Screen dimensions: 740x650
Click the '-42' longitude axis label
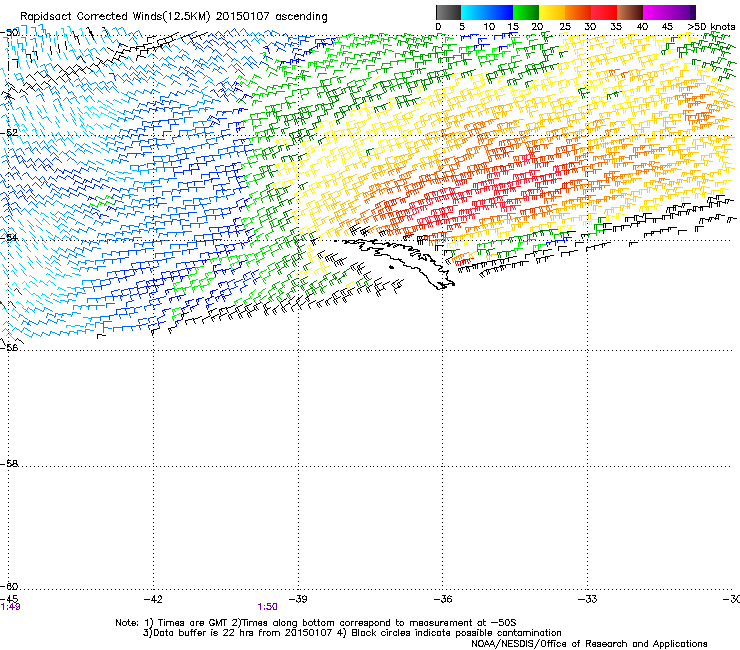(153, 599)
